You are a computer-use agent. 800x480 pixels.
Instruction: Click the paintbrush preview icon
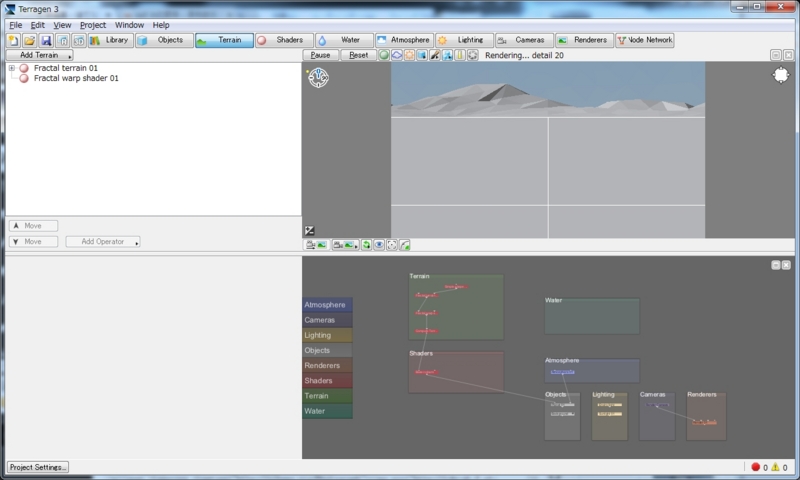[x=435, y=55]
